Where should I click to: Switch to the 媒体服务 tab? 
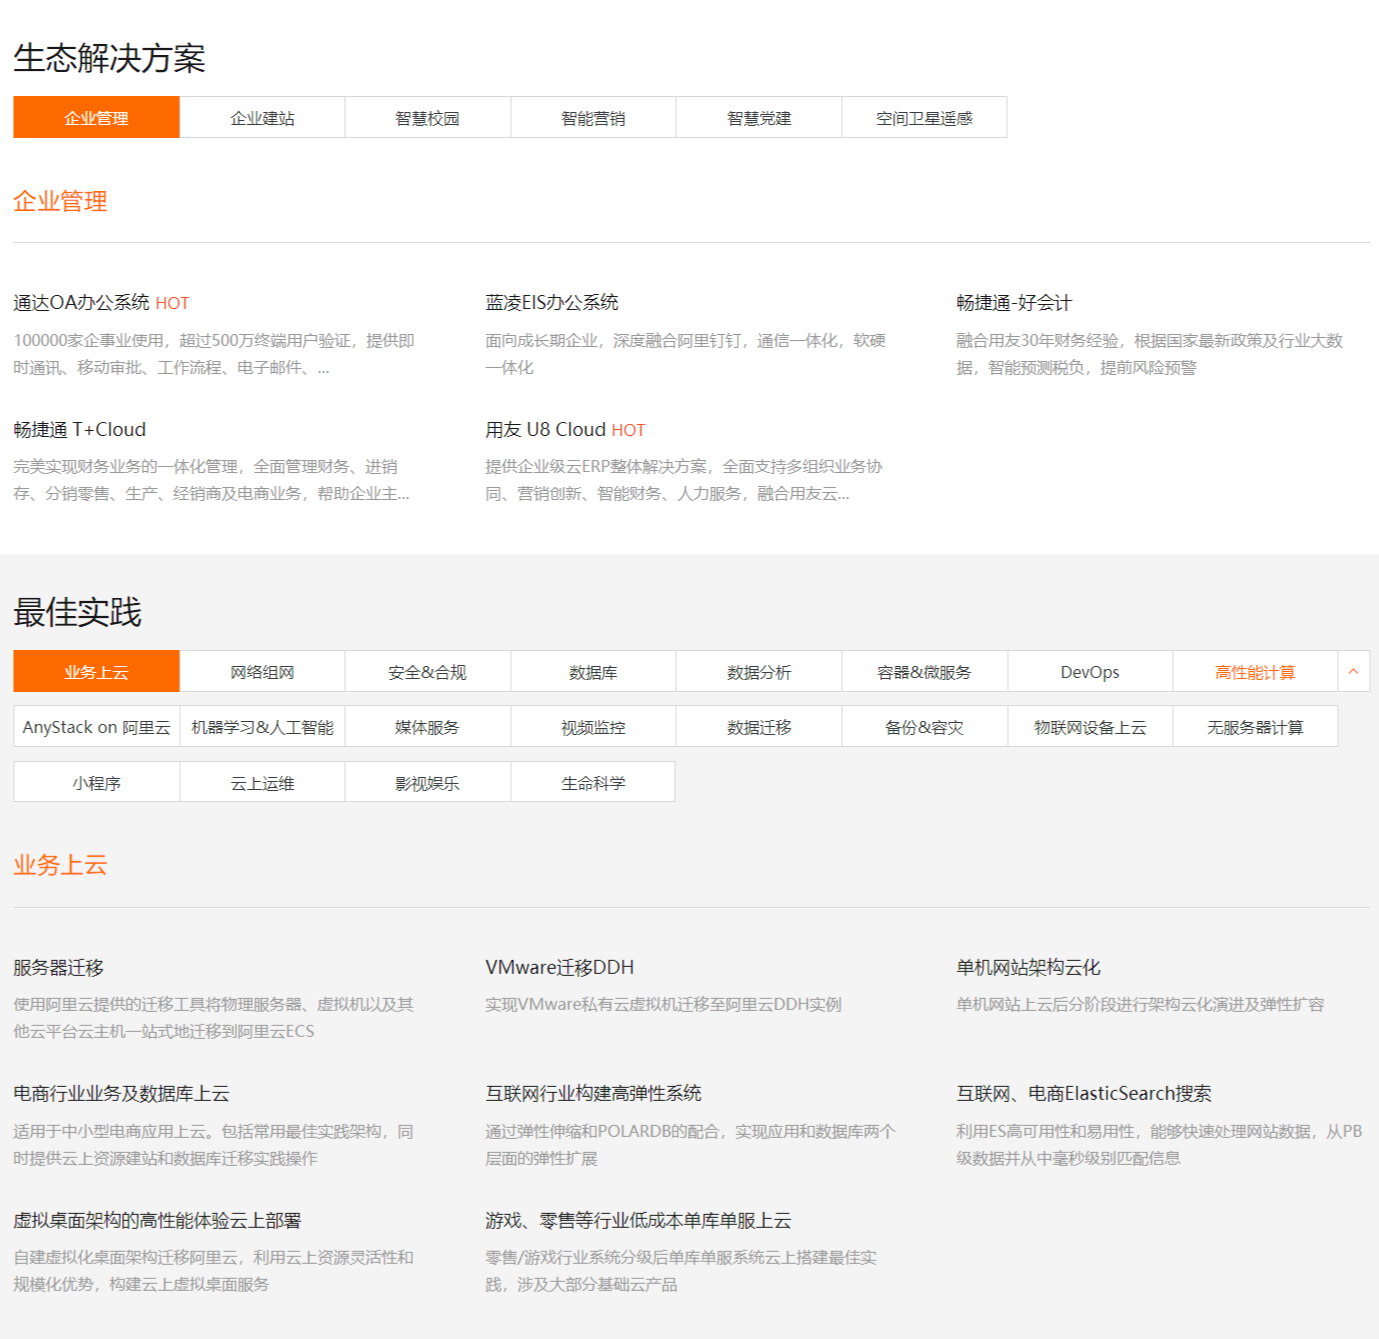(x=428, y=727)
